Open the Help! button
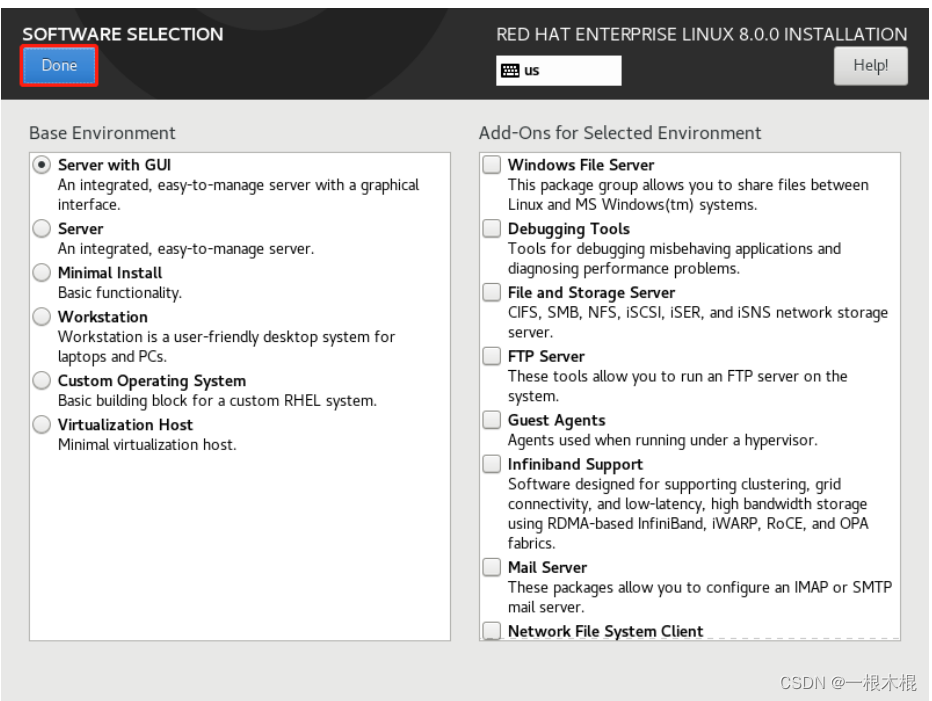Image resolution: width=932 pixels, height=701 pixels. coord(870,65)
